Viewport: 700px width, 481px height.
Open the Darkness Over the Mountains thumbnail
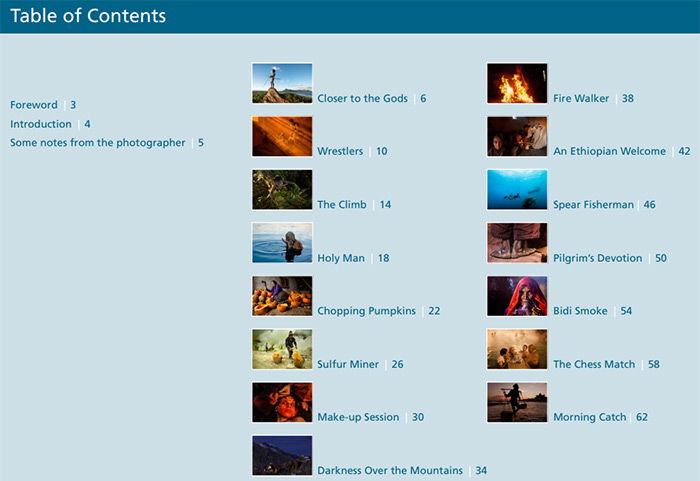(x=282, y=455)
